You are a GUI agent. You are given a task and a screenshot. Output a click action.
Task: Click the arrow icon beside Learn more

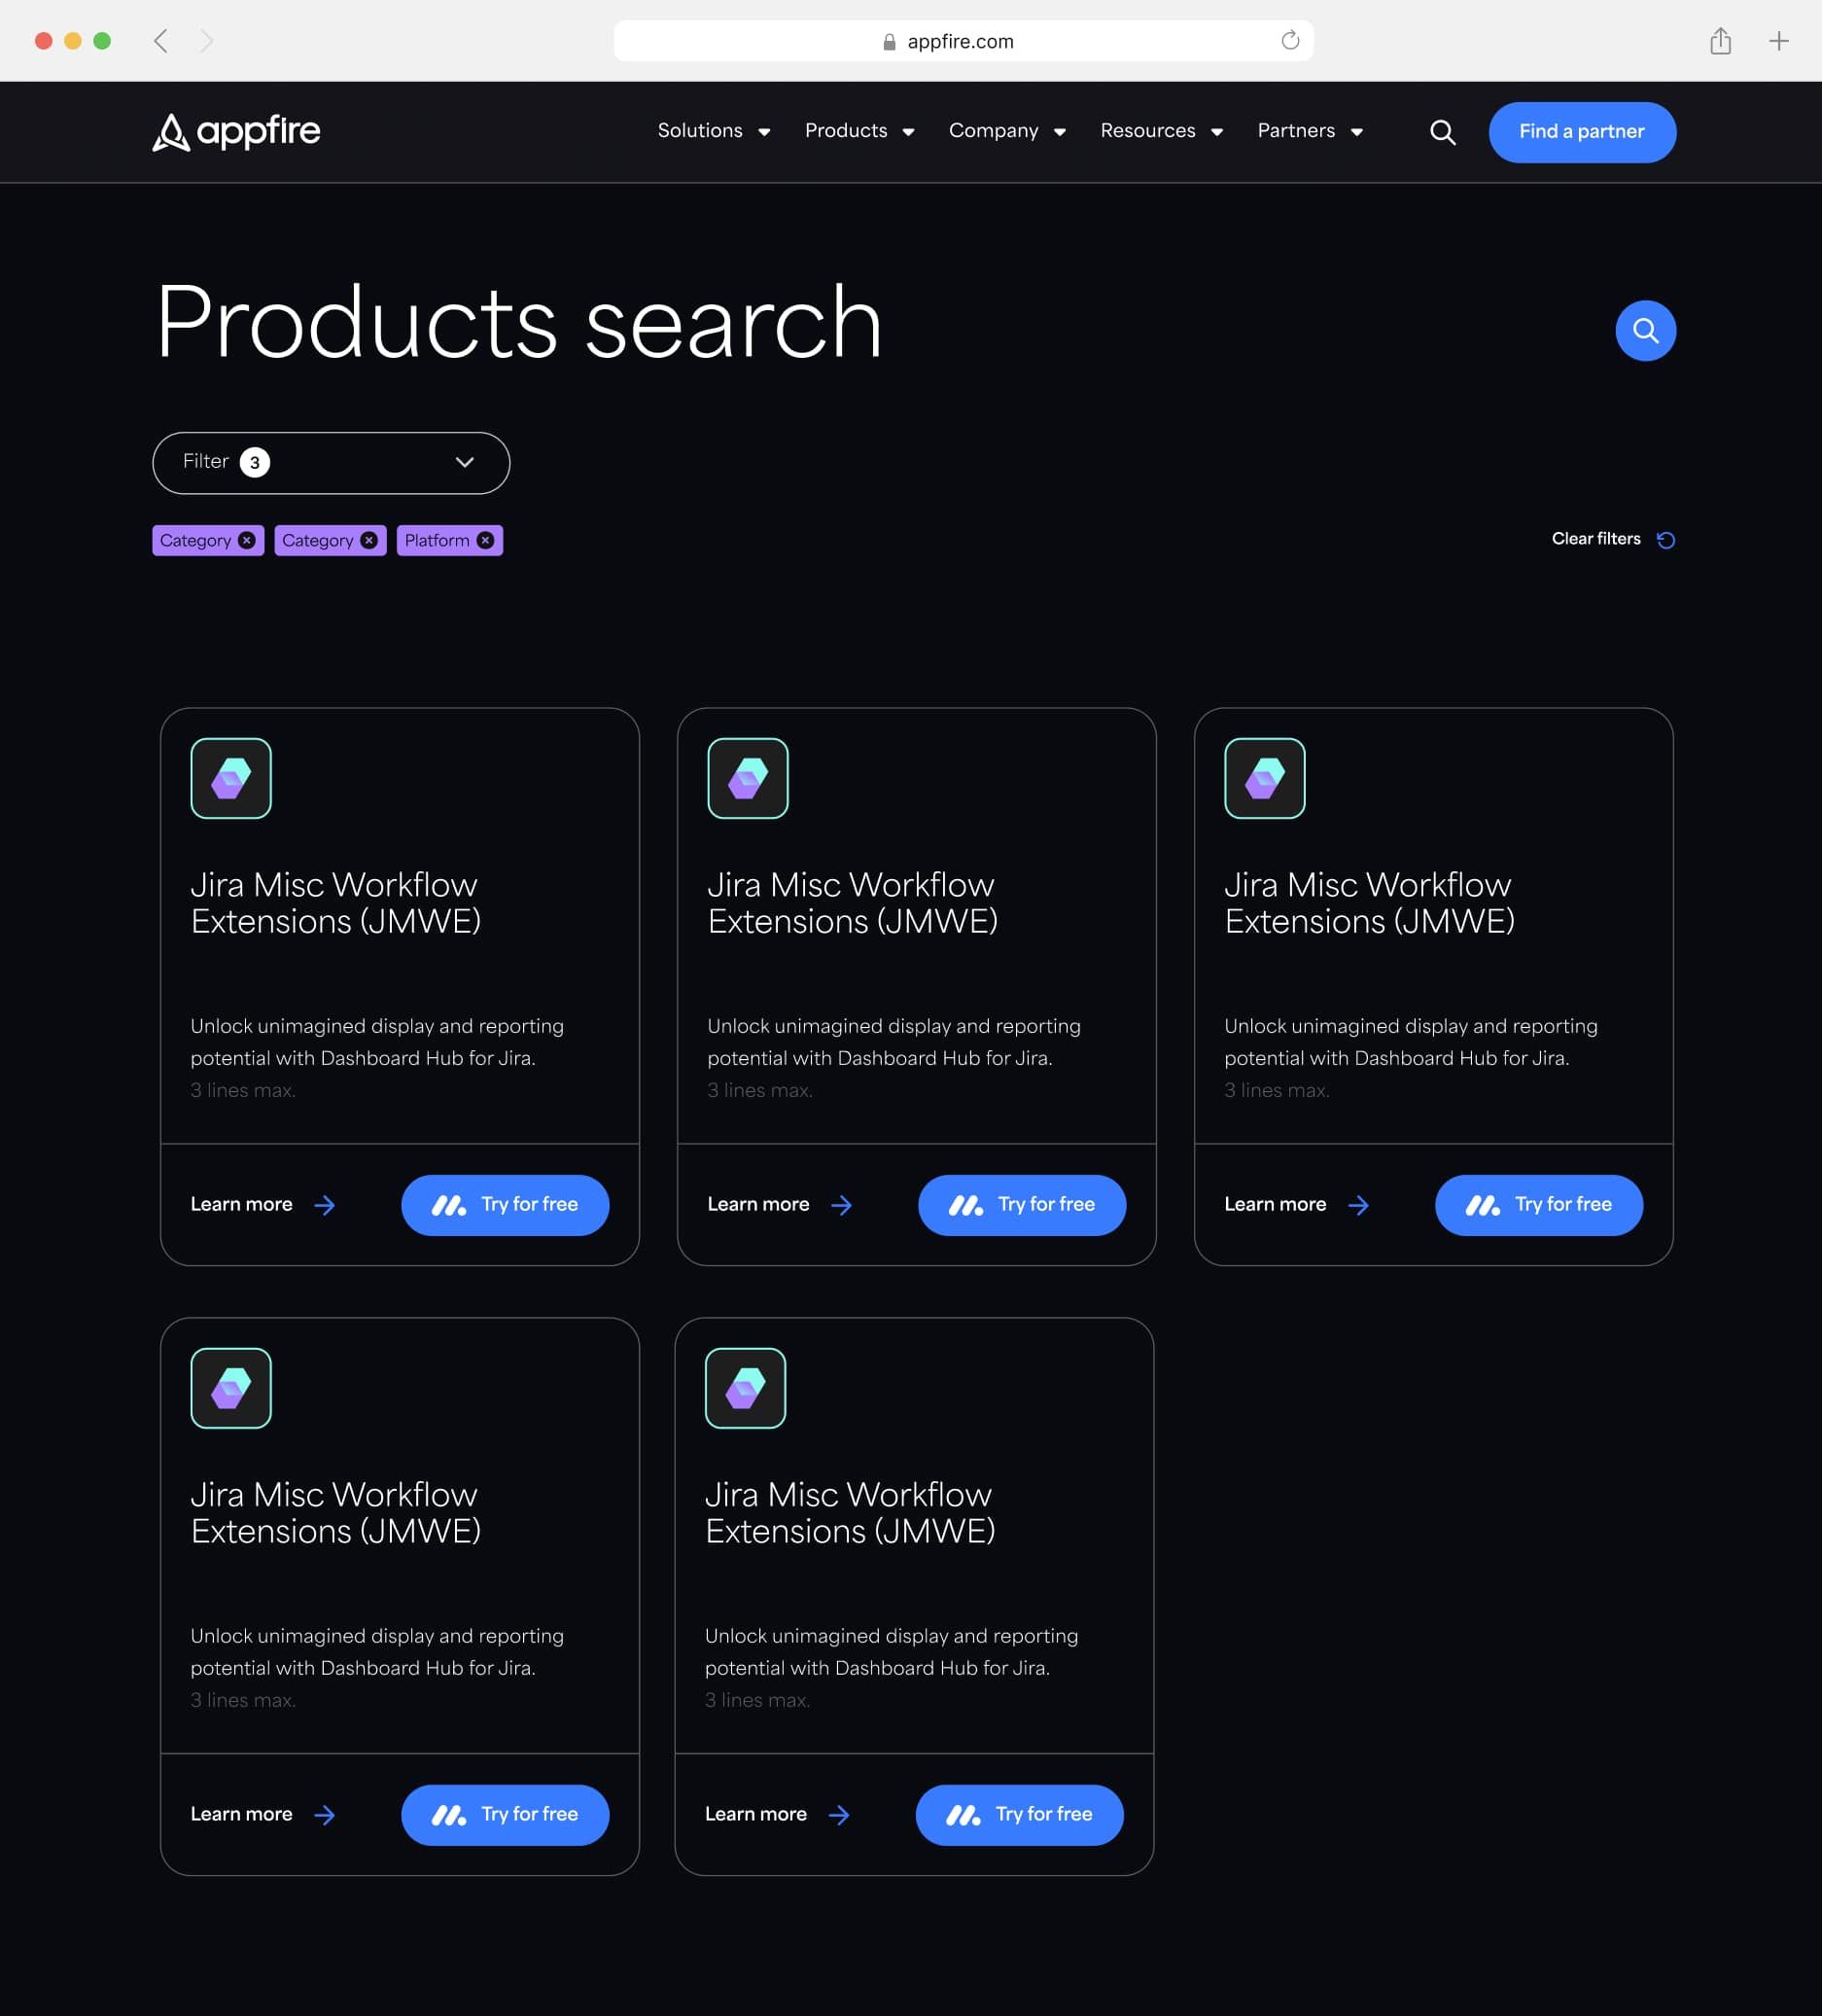coord(325,1205)
